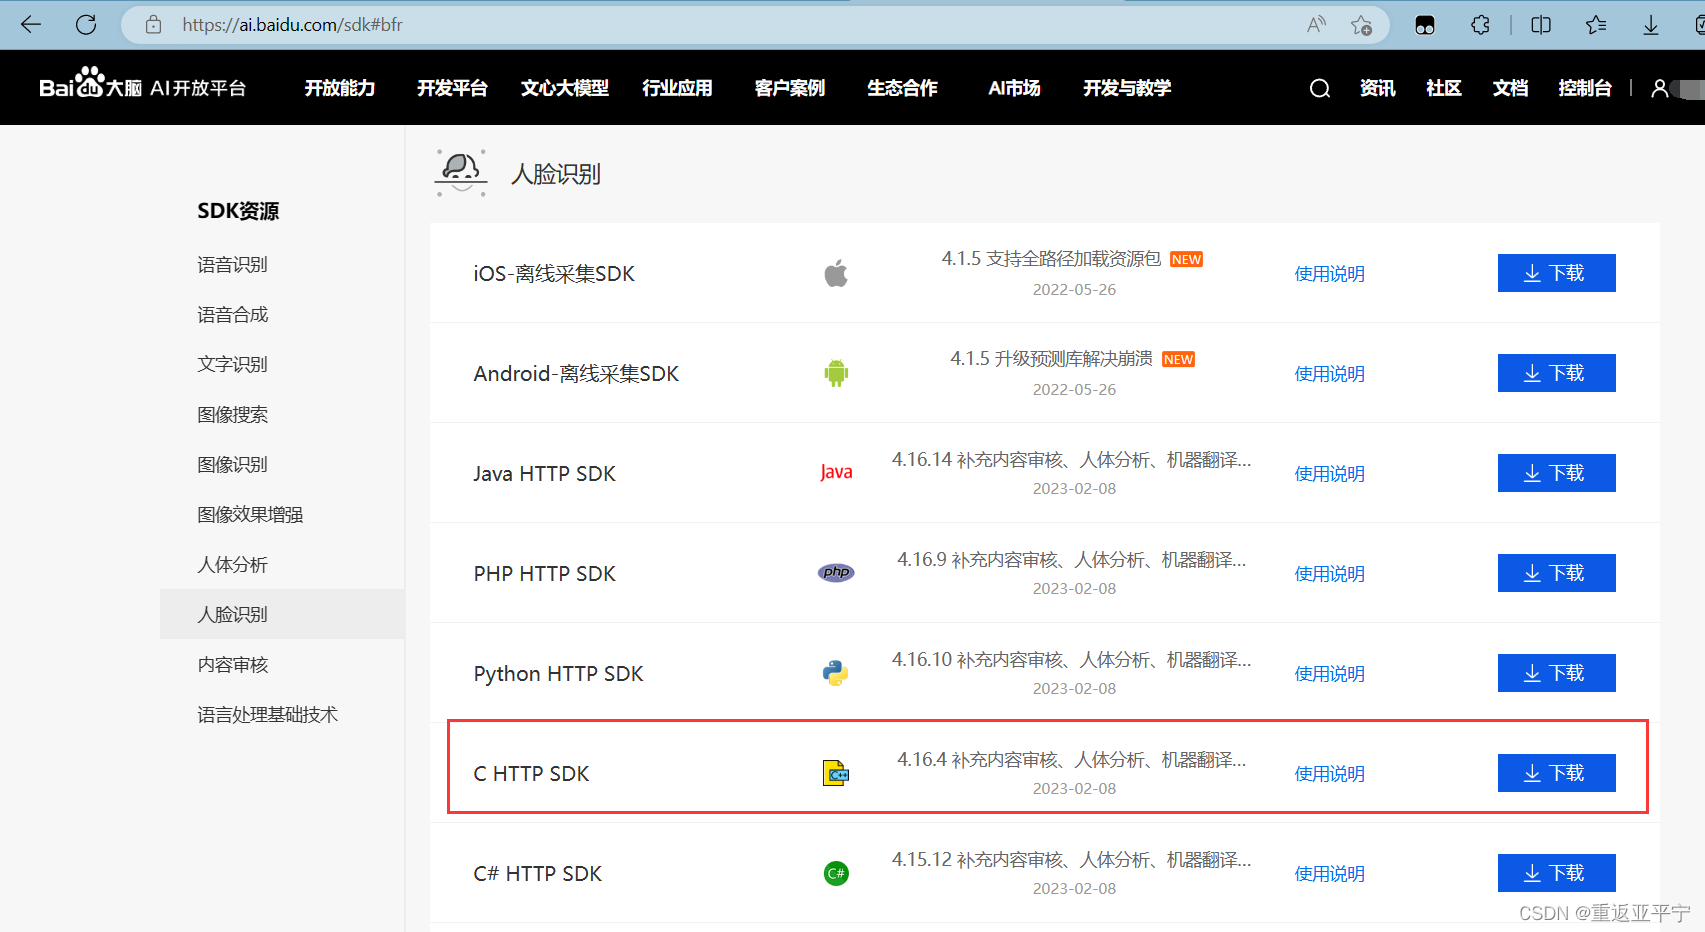Select 人体分析 in the sidebar
The width and height of the screenshot is (1705, 932).
[232, 564]
